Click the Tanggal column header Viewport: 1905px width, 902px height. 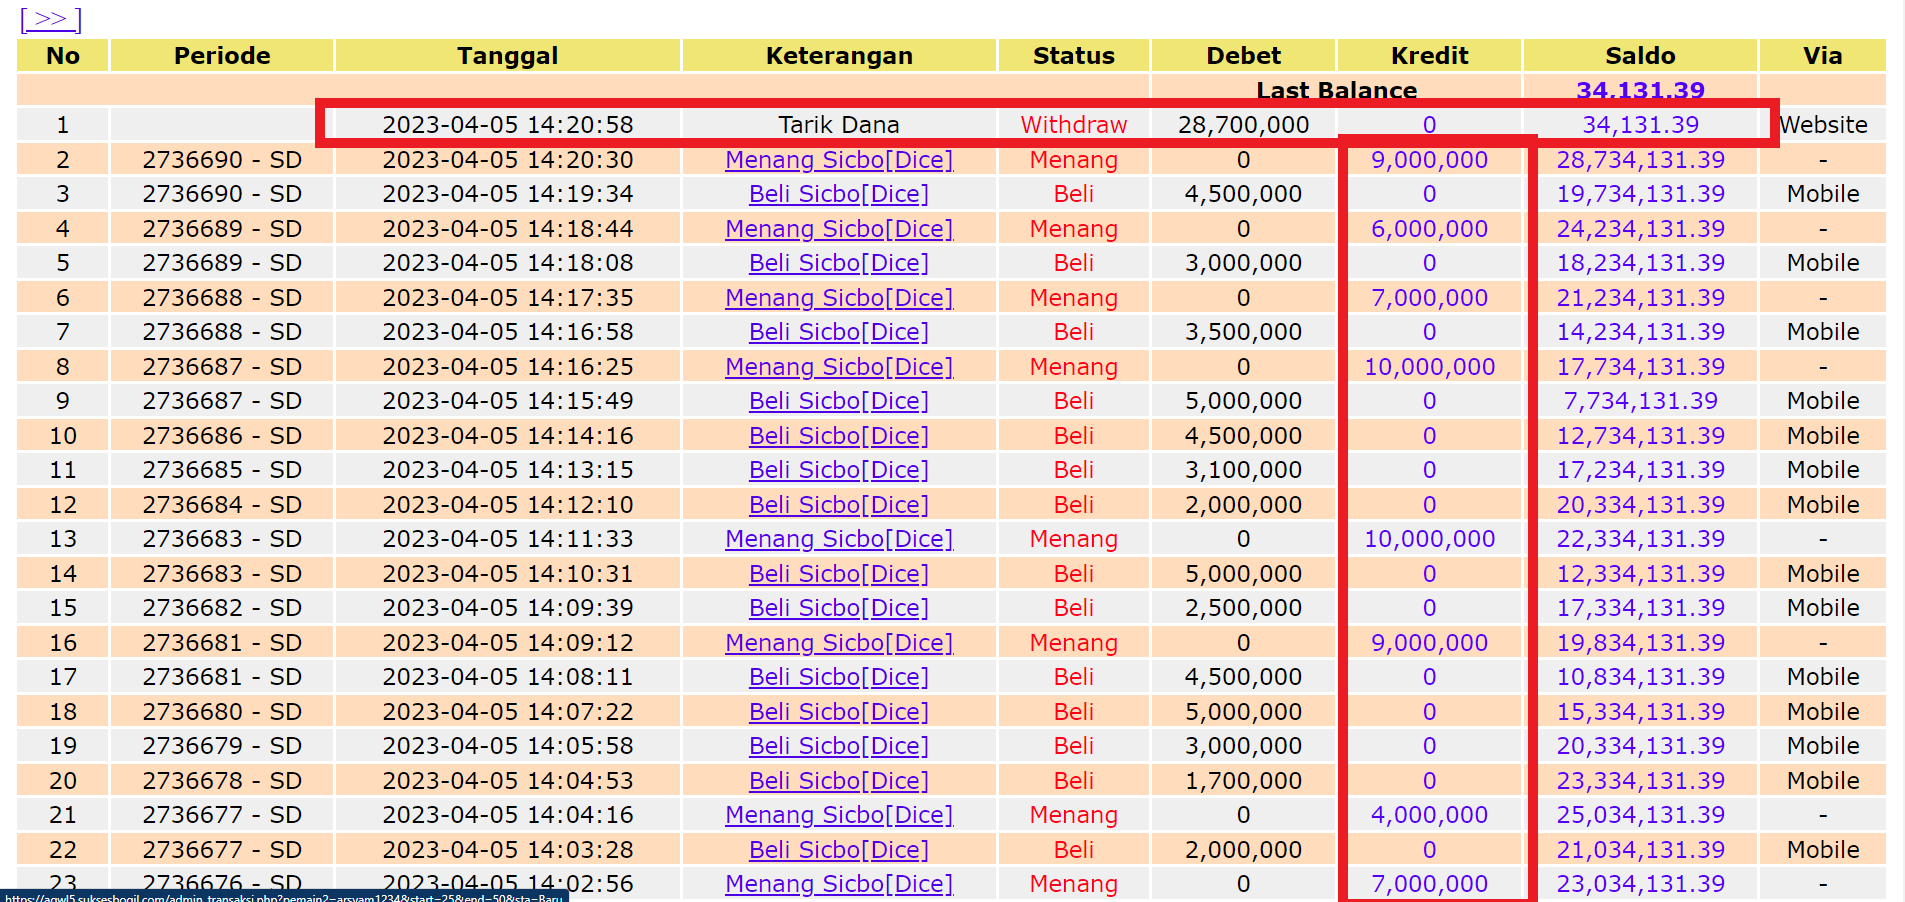tap(508, 56)
